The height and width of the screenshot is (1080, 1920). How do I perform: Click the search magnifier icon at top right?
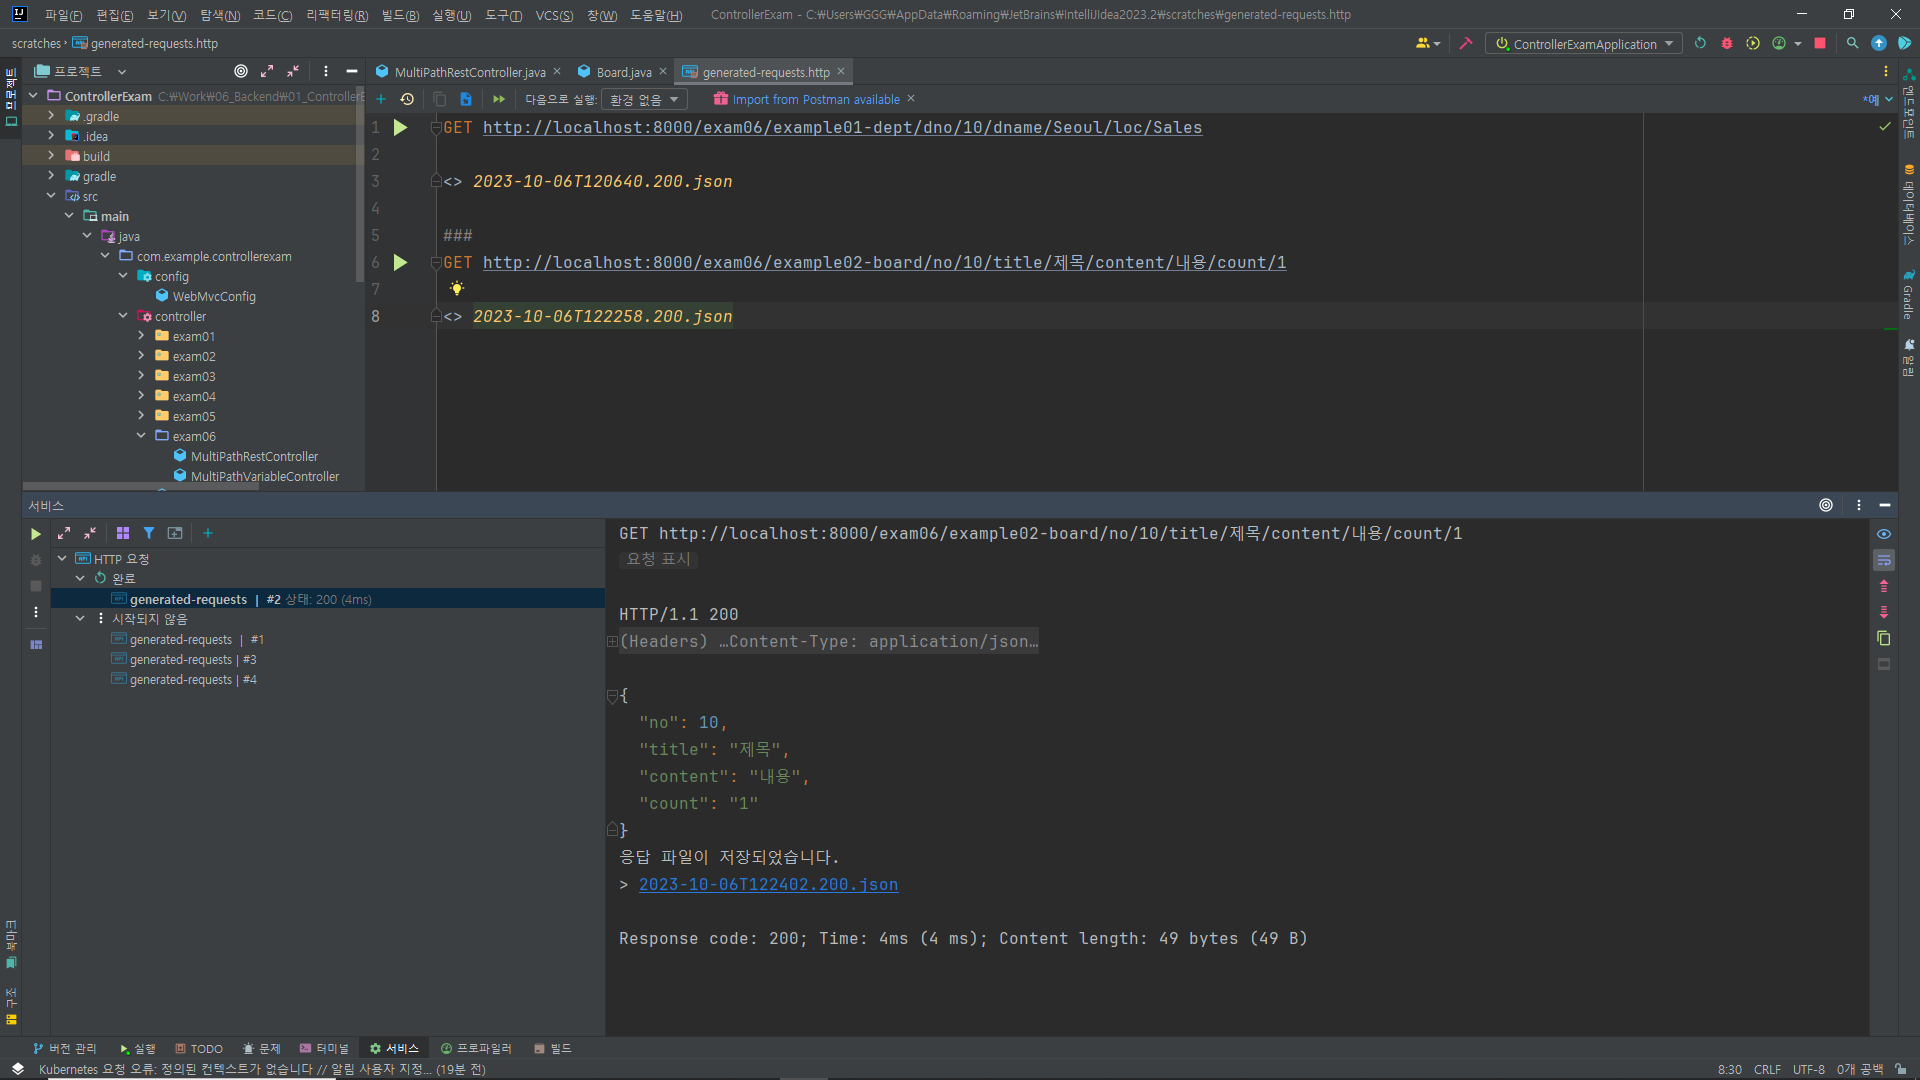pyautogui.click(x=1852, y=44)
